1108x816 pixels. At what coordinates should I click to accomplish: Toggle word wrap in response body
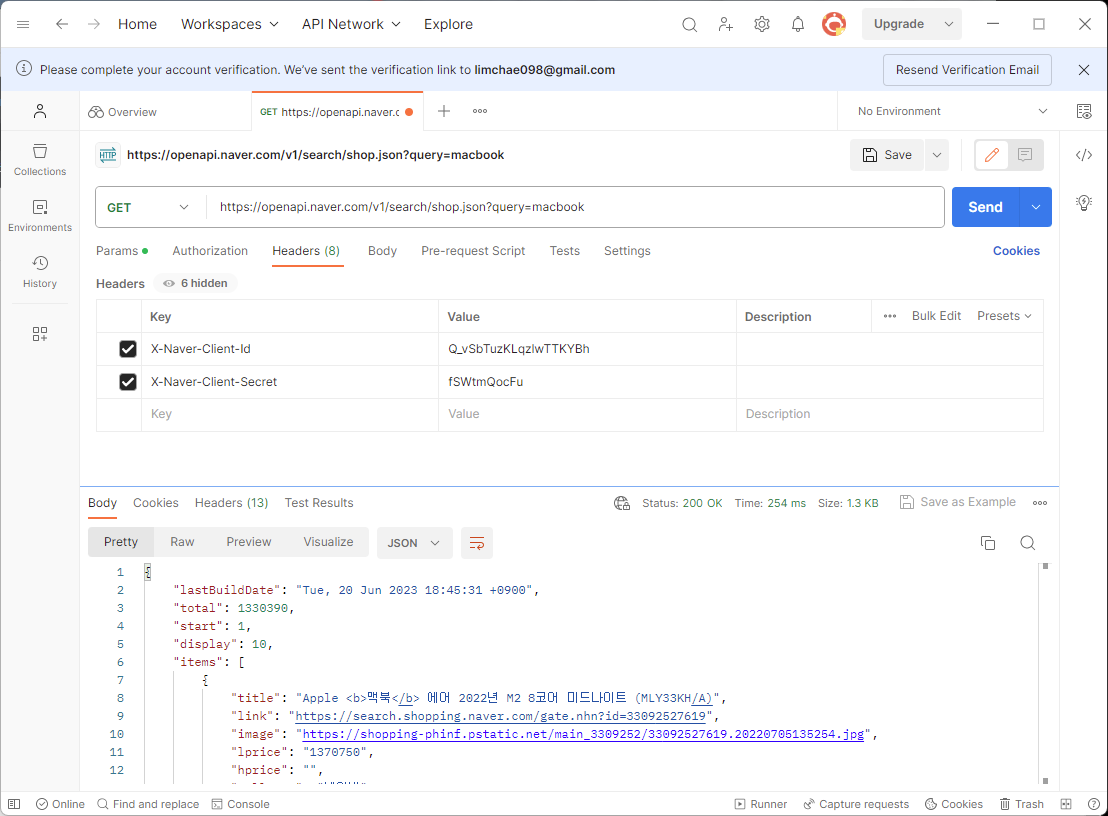(477, 543)
